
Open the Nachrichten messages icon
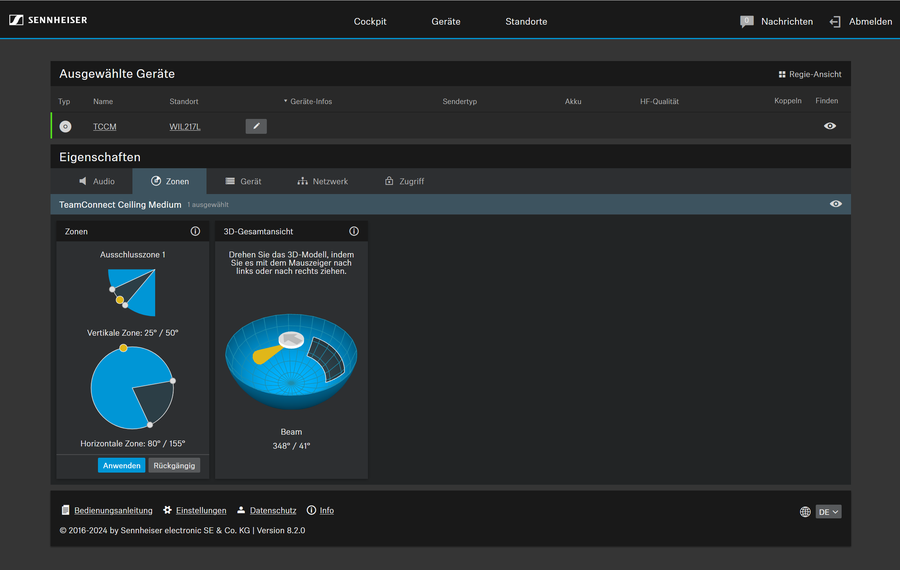coord(746,22)
